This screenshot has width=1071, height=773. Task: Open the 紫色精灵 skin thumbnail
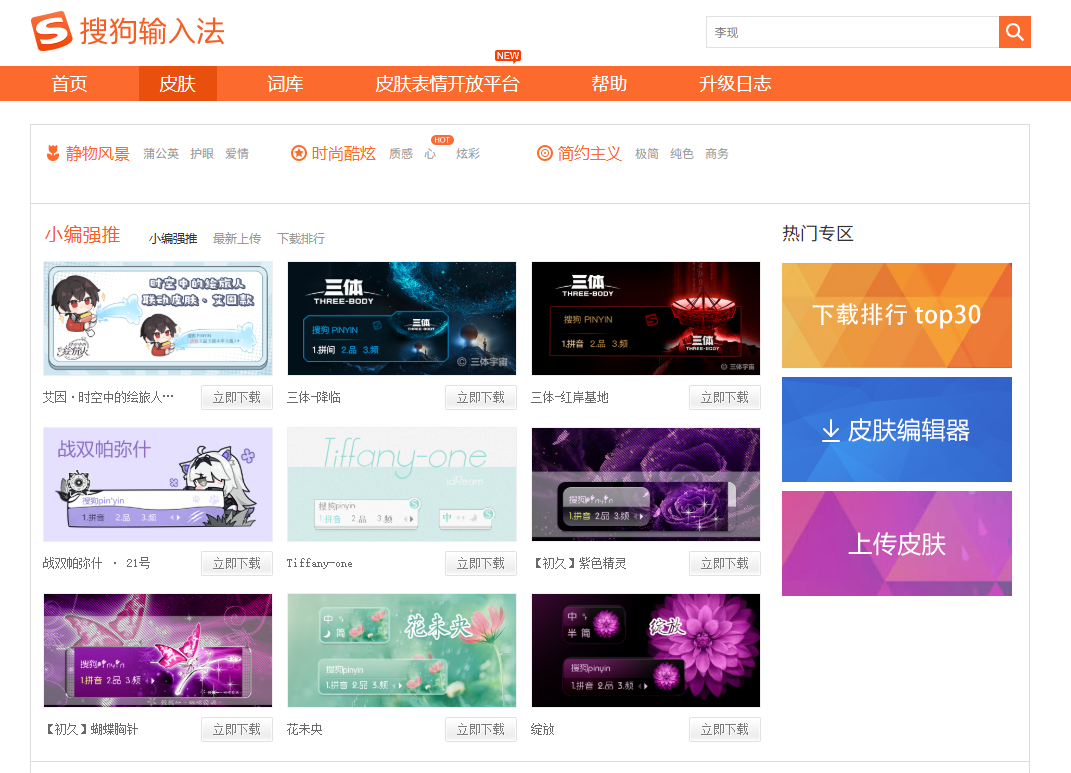[x=645, y=485]
